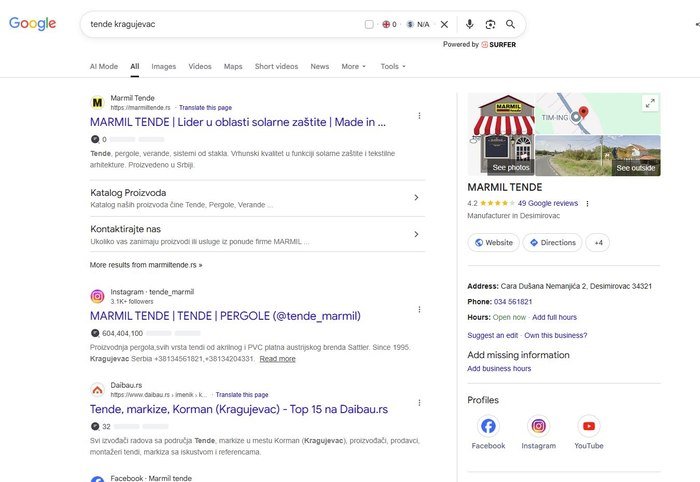The width and height of the screenshot is (700, 482).
Task: Click 'Add full hours' link
Action: pos(554,317)
